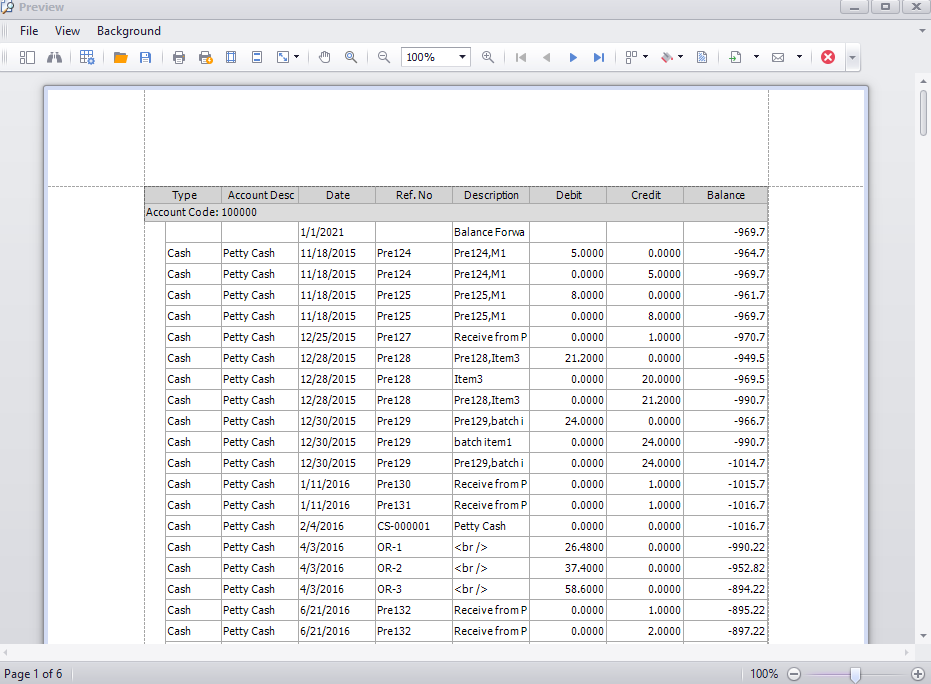The height and width of the screenshot is (684, 931).
Task: Open Page Setup icon
Action: click(x=231, y=58)
